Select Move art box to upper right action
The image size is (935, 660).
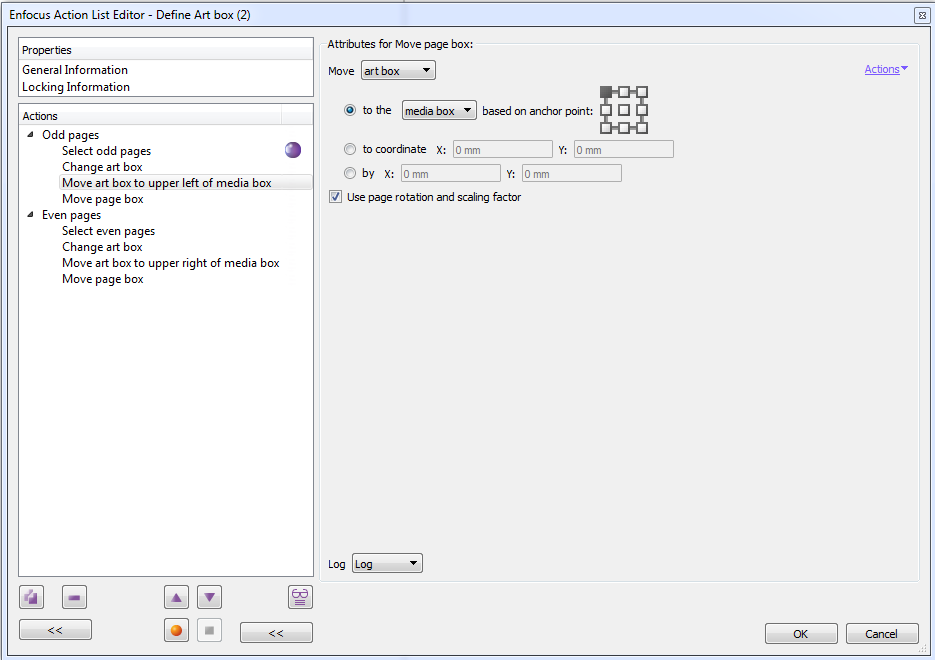pos(171,263)
